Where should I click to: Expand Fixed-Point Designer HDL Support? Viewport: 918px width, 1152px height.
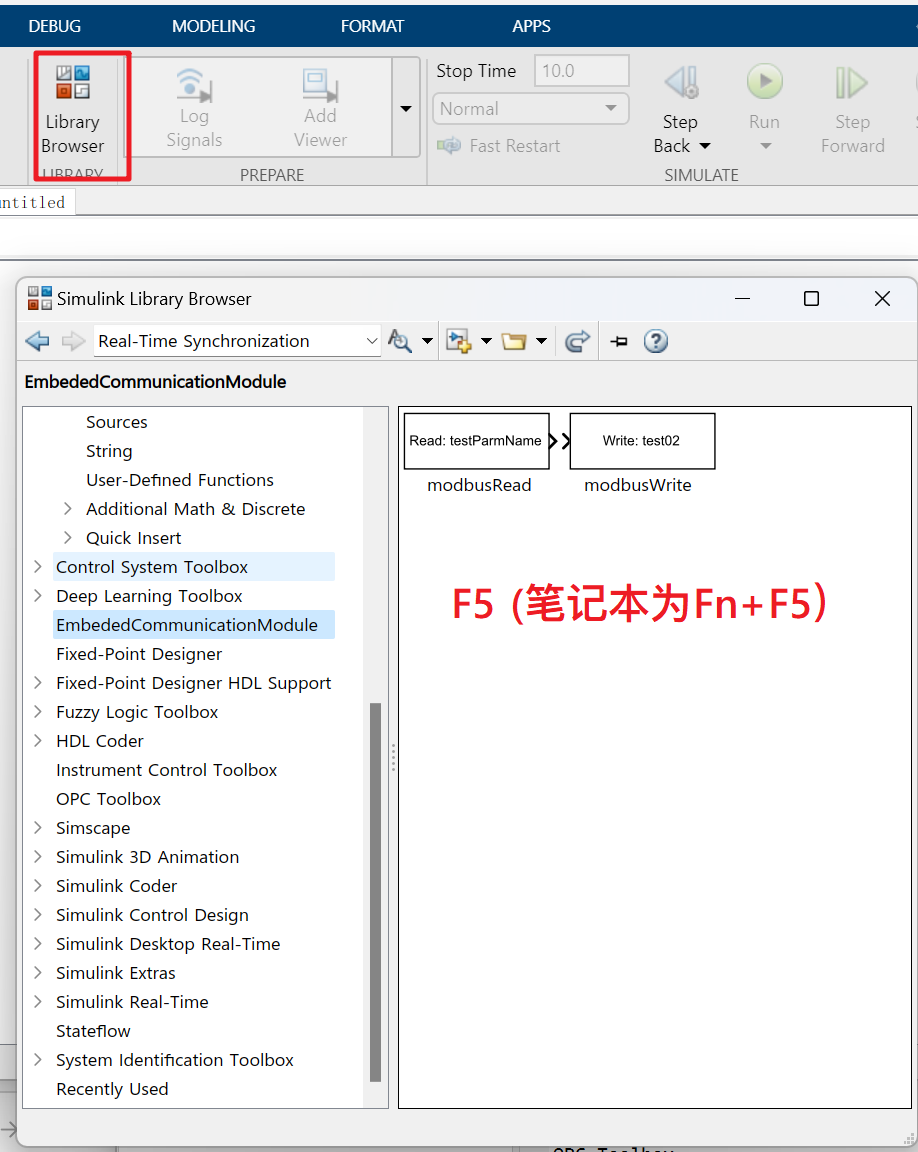coord(38,683)
